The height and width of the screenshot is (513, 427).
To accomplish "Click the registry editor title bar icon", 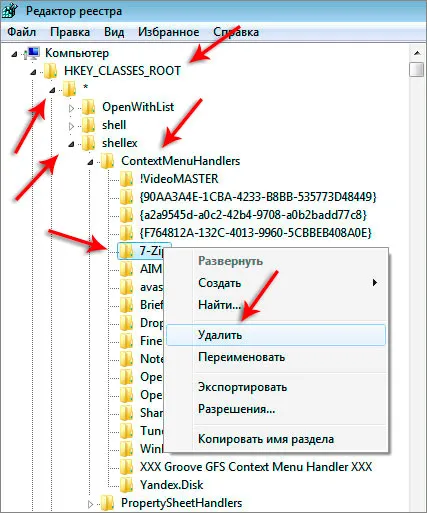I will click(x=10, y=11).
